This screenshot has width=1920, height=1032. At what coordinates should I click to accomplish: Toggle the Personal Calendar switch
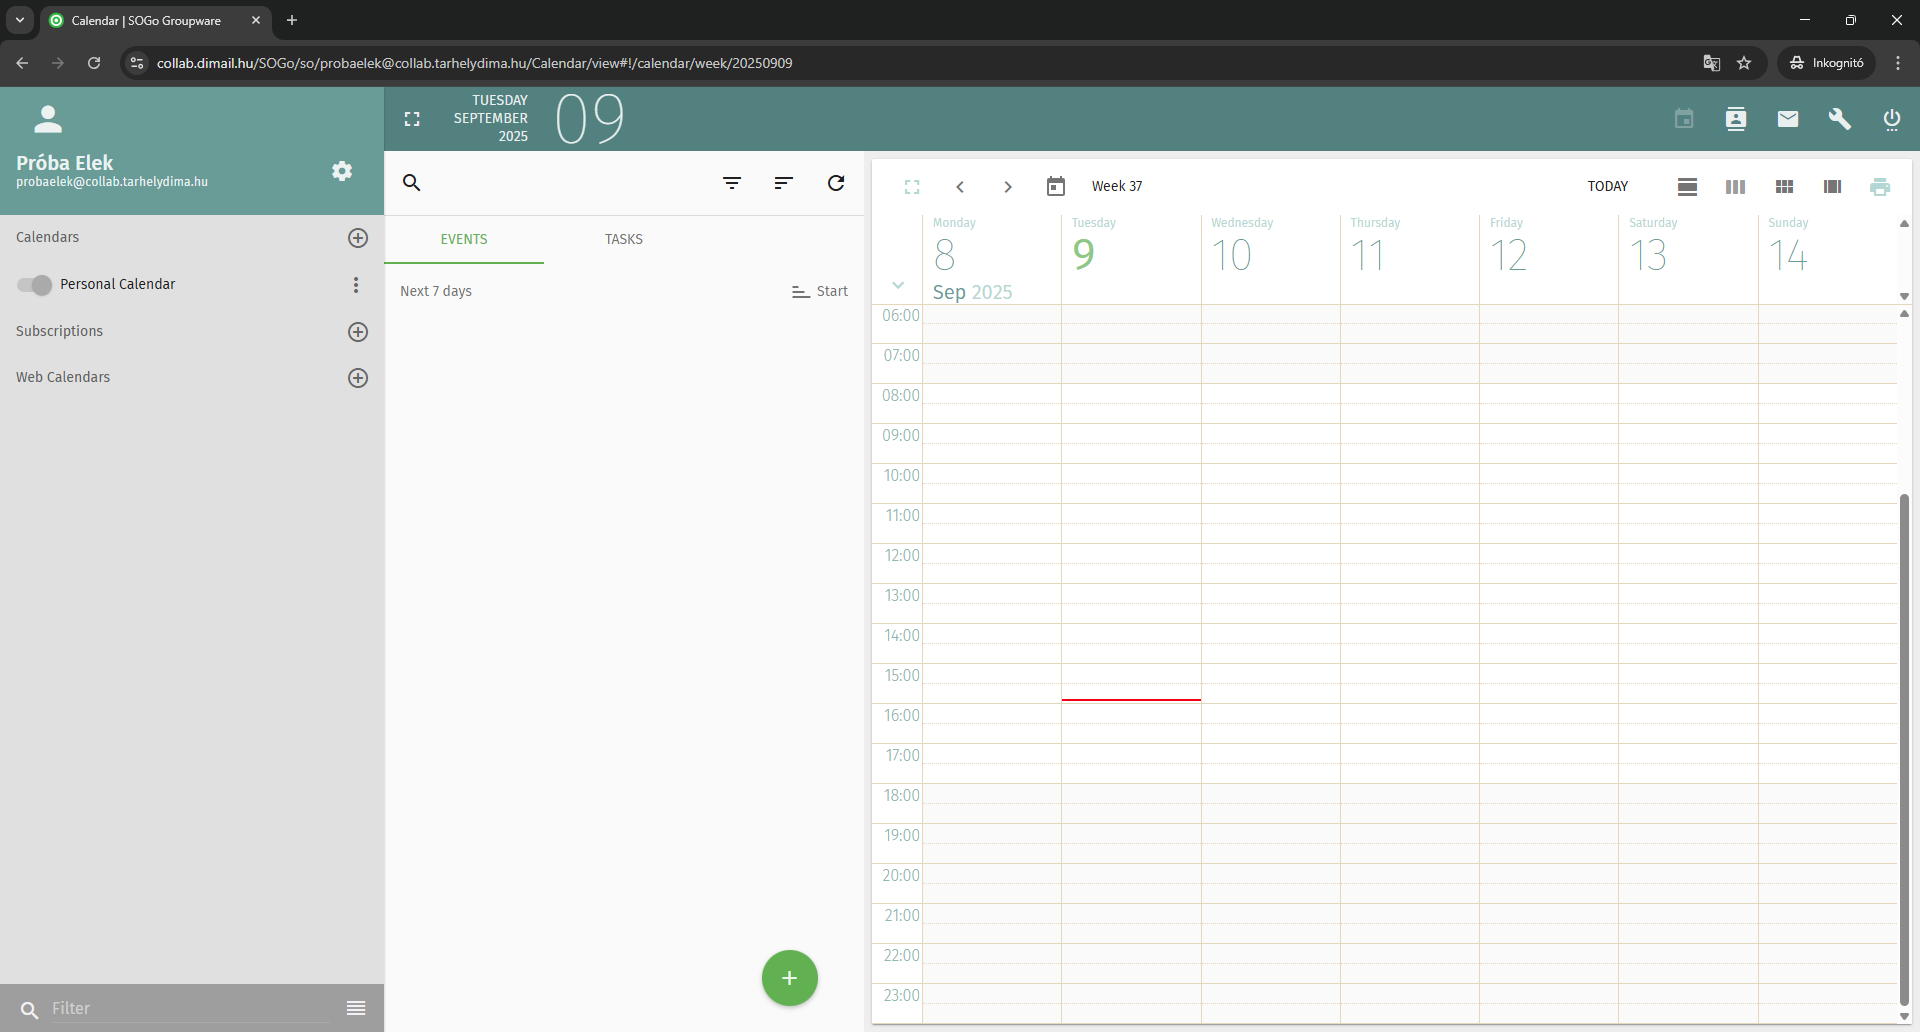(34, 285)
